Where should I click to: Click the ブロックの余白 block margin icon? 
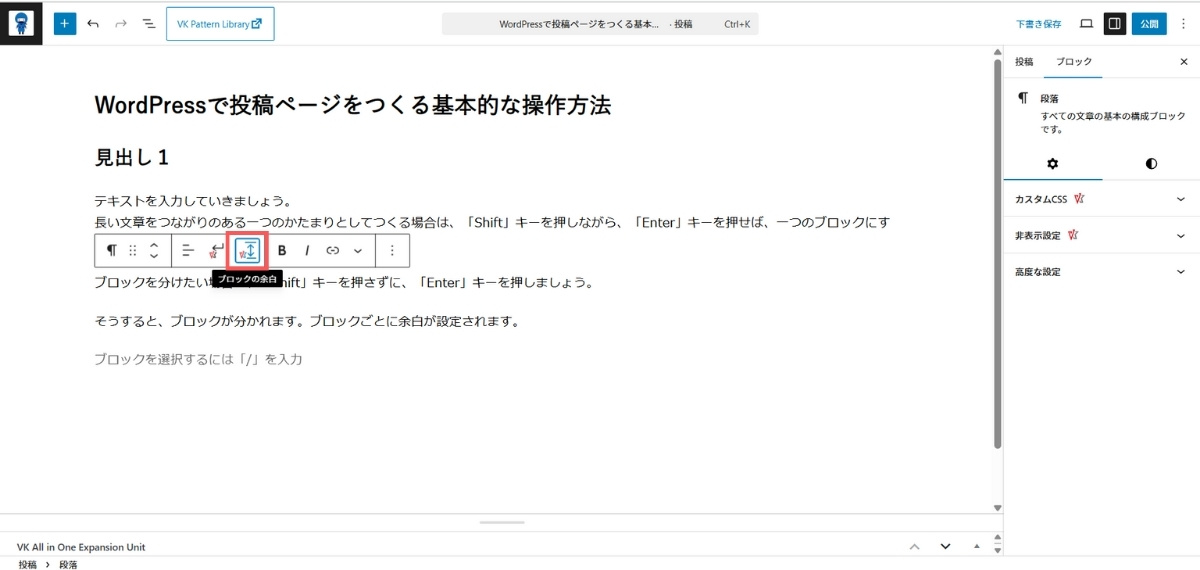247,250
